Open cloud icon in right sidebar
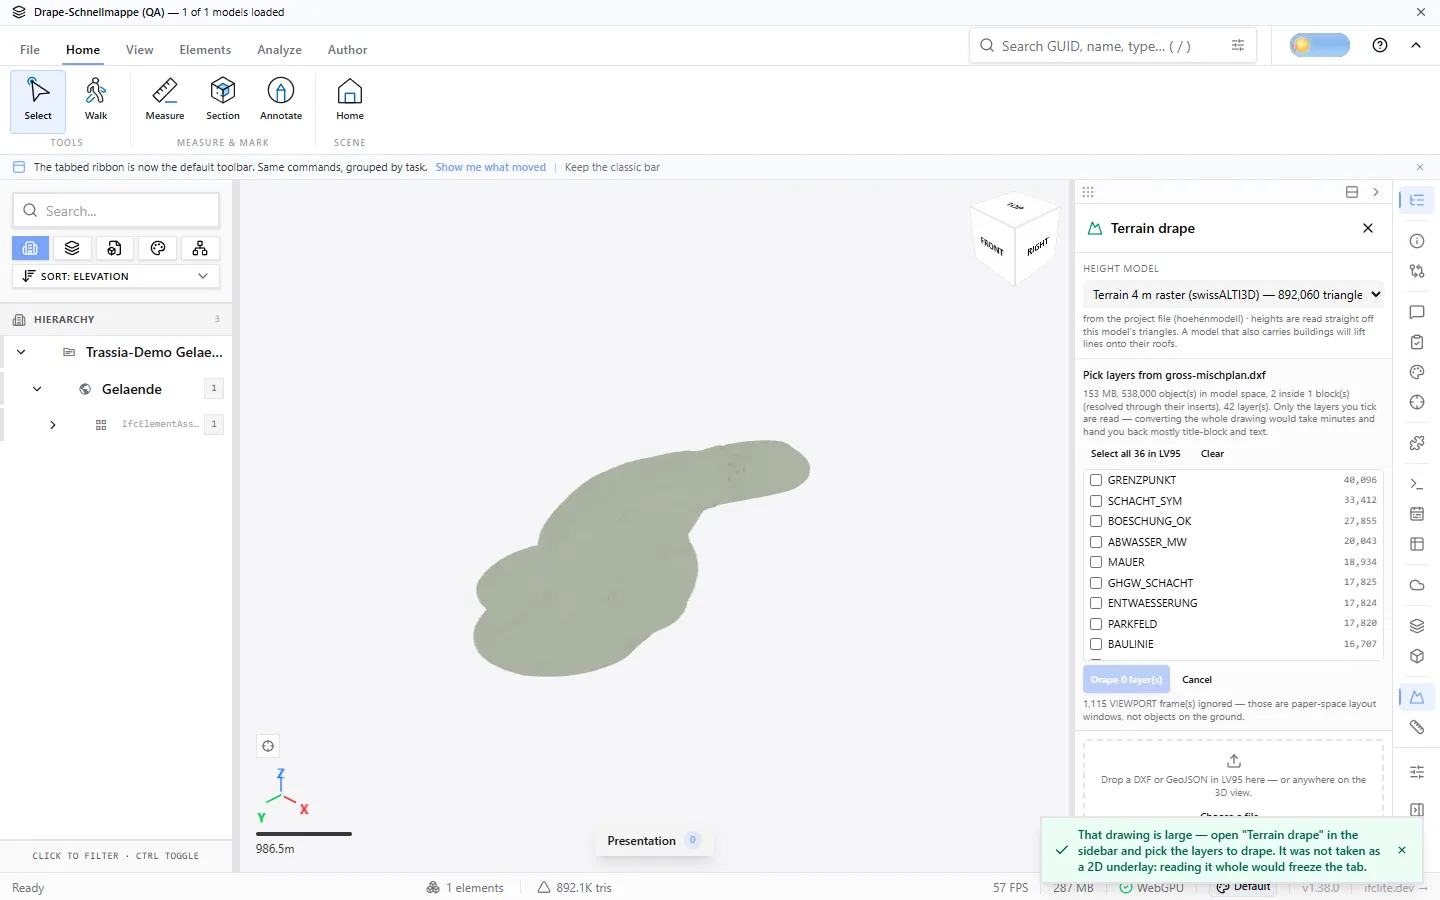The width and height of the screenshot is (1440, 900). (1417, 585)
